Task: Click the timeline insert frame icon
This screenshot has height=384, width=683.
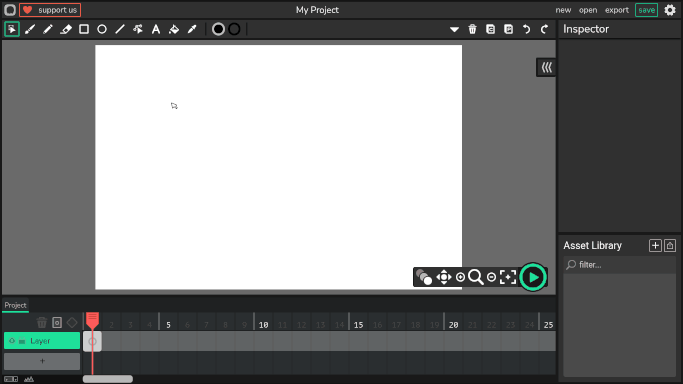Action: click(x=57, y=323)
